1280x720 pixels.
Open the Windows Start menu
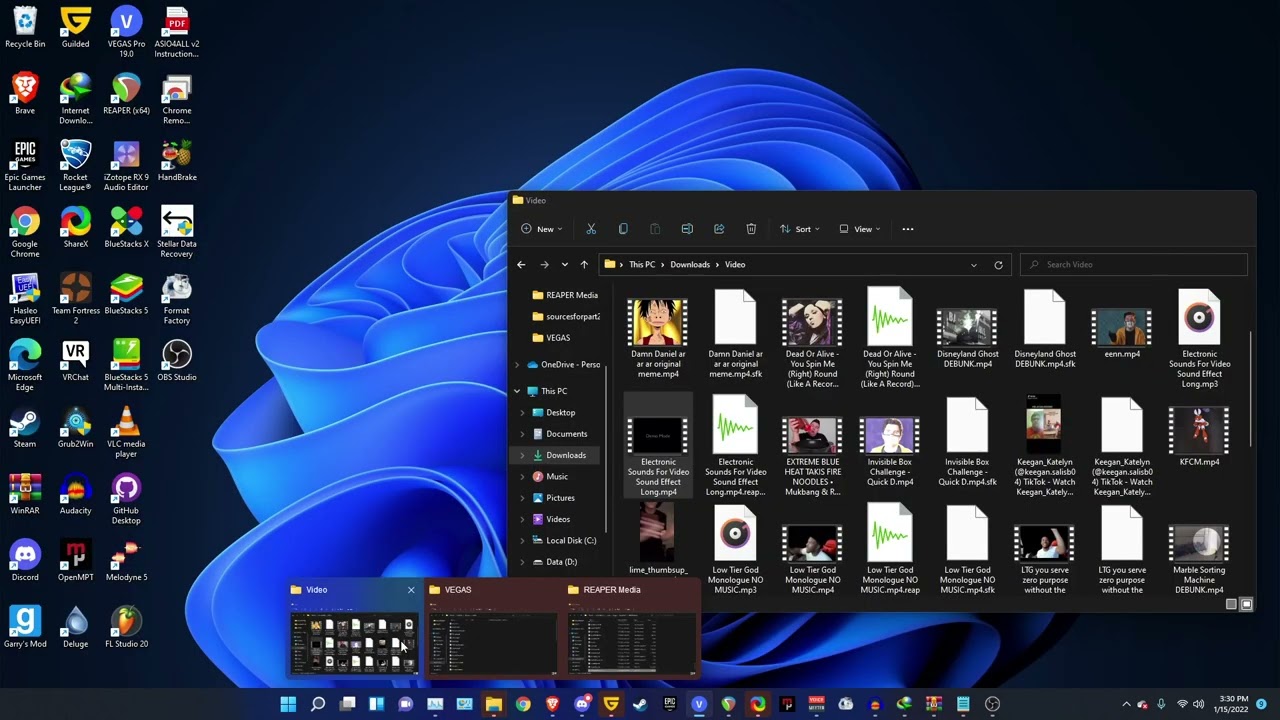point(288,705)
